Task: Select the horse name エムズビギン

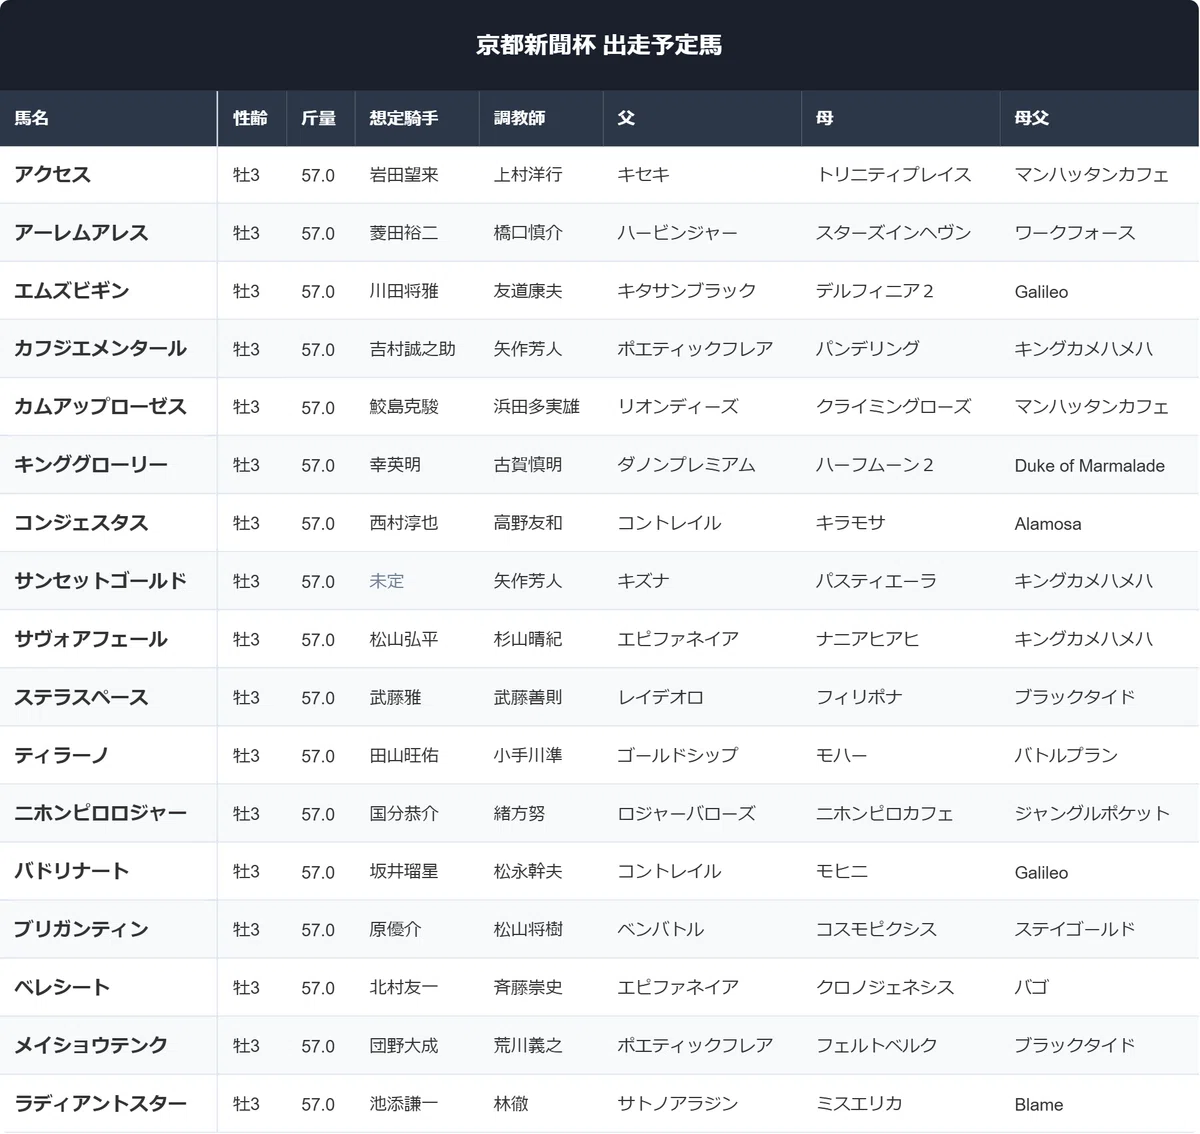Action: coord(72,290)
